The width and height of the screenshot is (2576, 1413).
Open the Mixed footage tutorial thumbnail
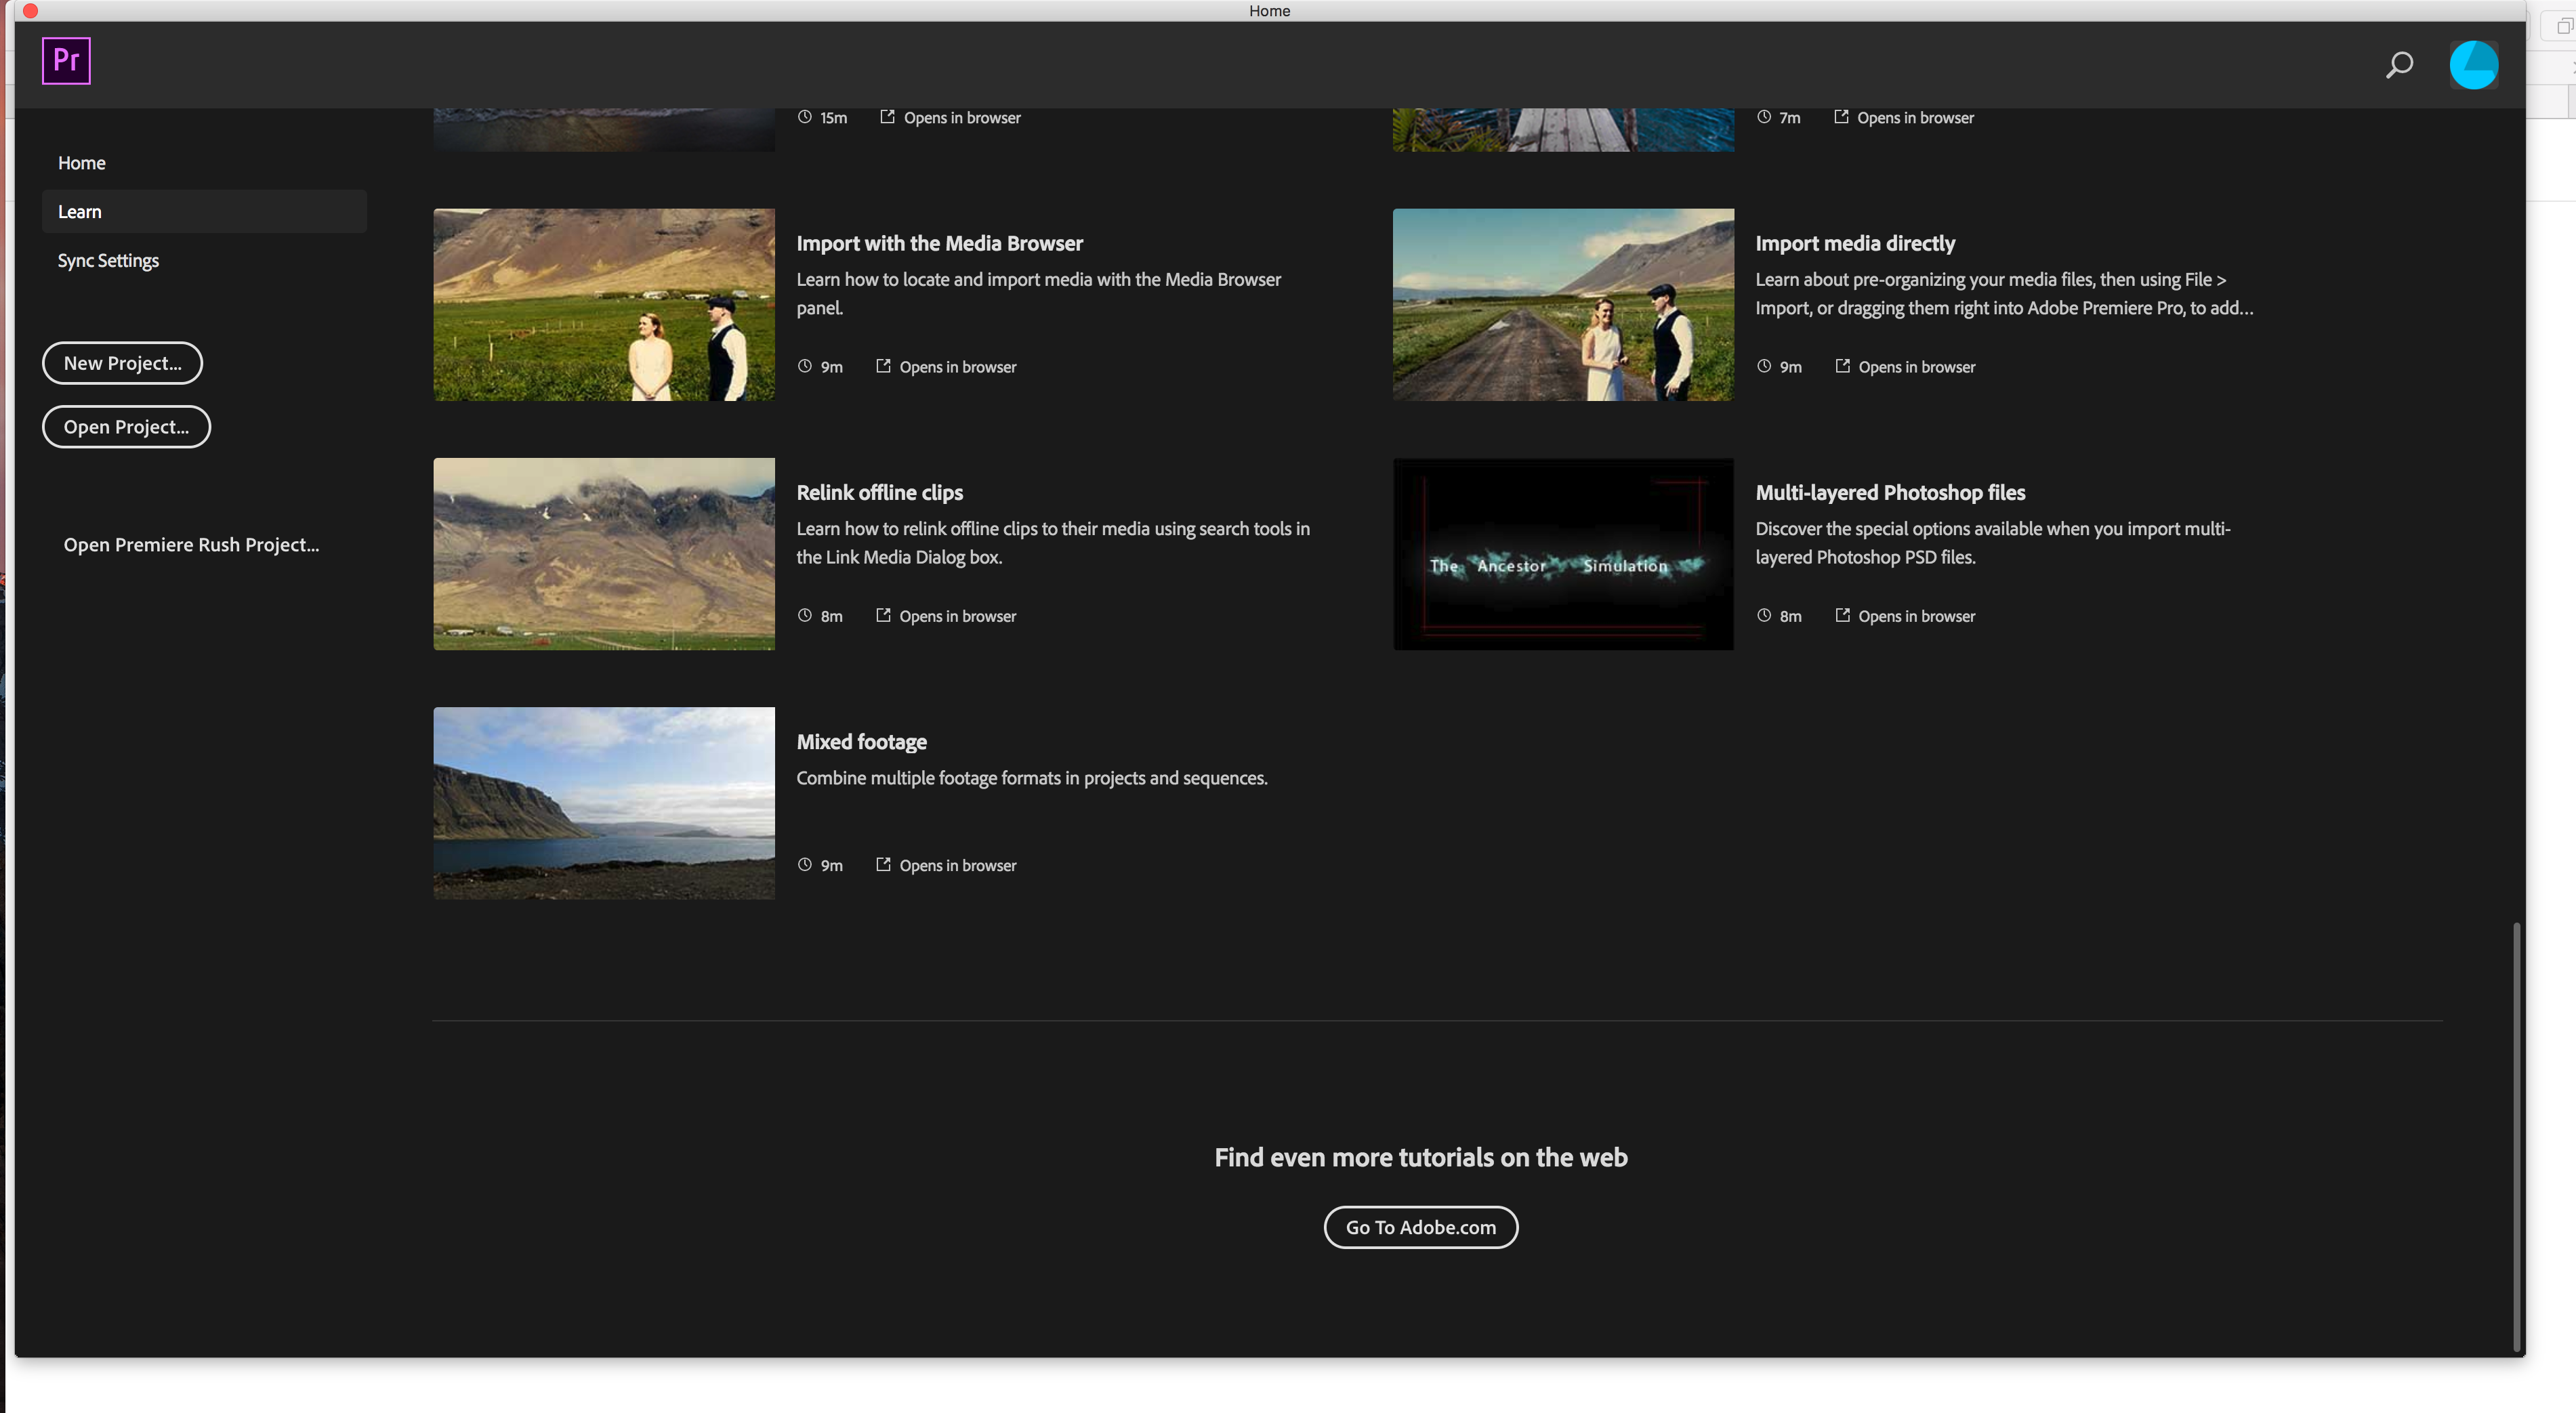click(x=603, y=803)
